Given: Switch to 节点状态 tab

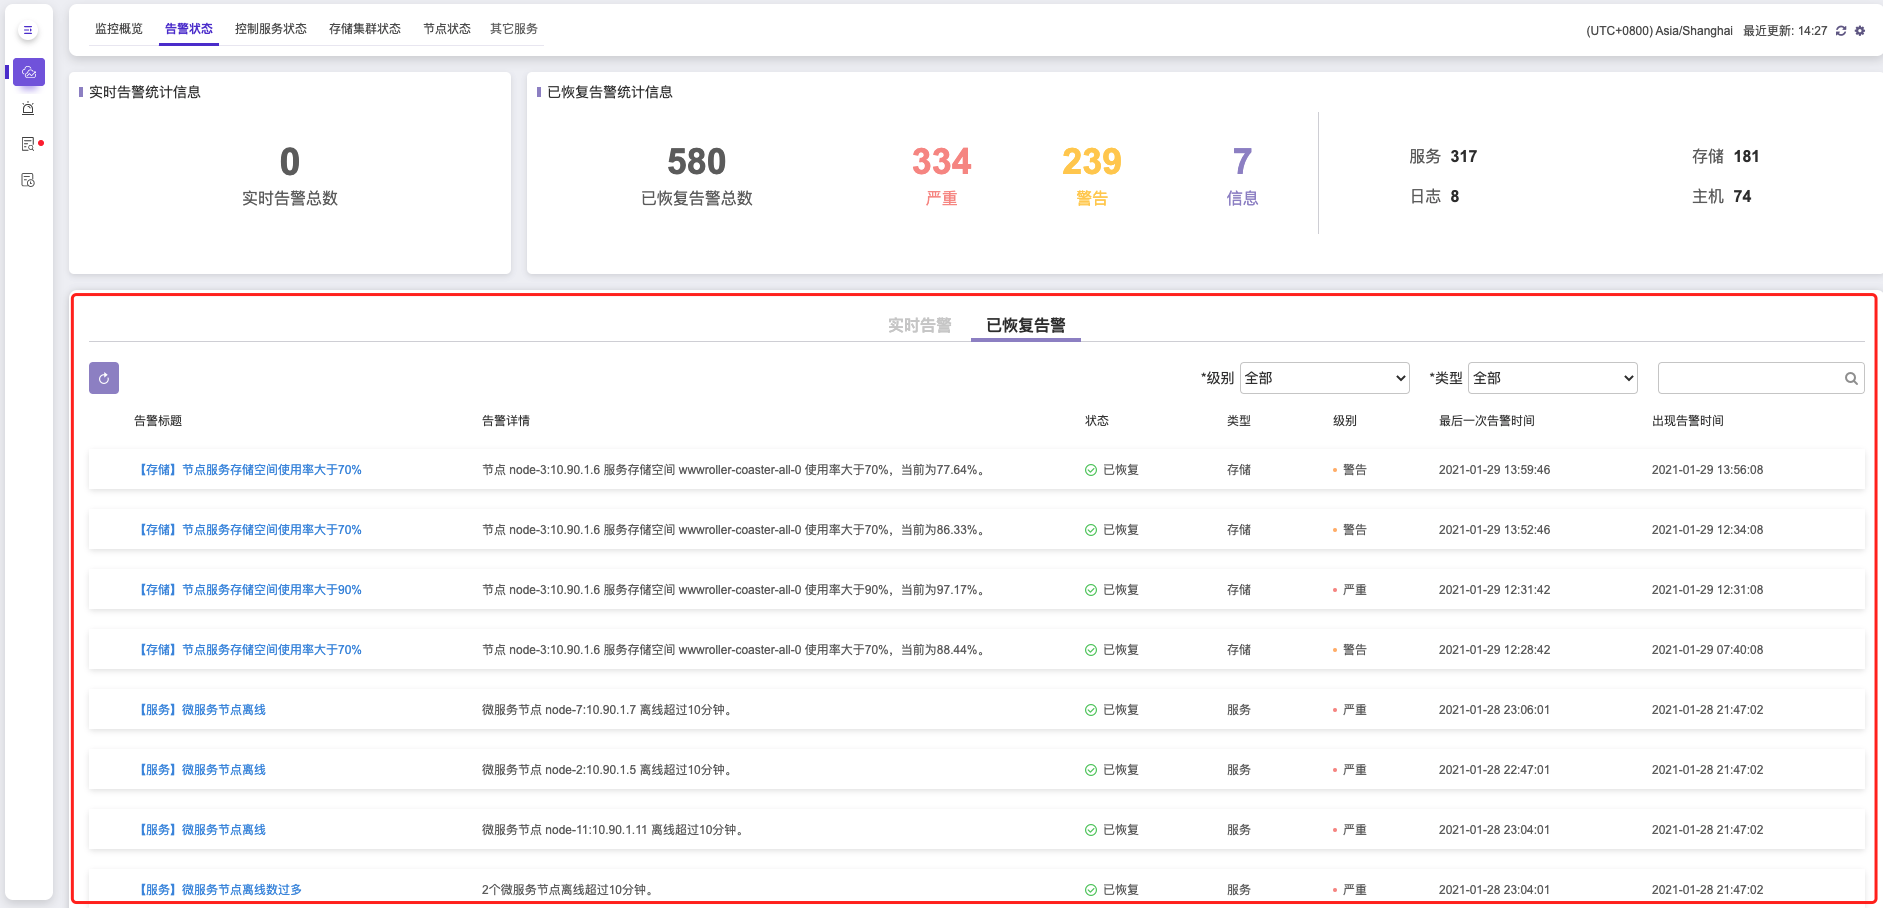Looking at the screenshot, I should pyautogui.click(x=446, y=29).
